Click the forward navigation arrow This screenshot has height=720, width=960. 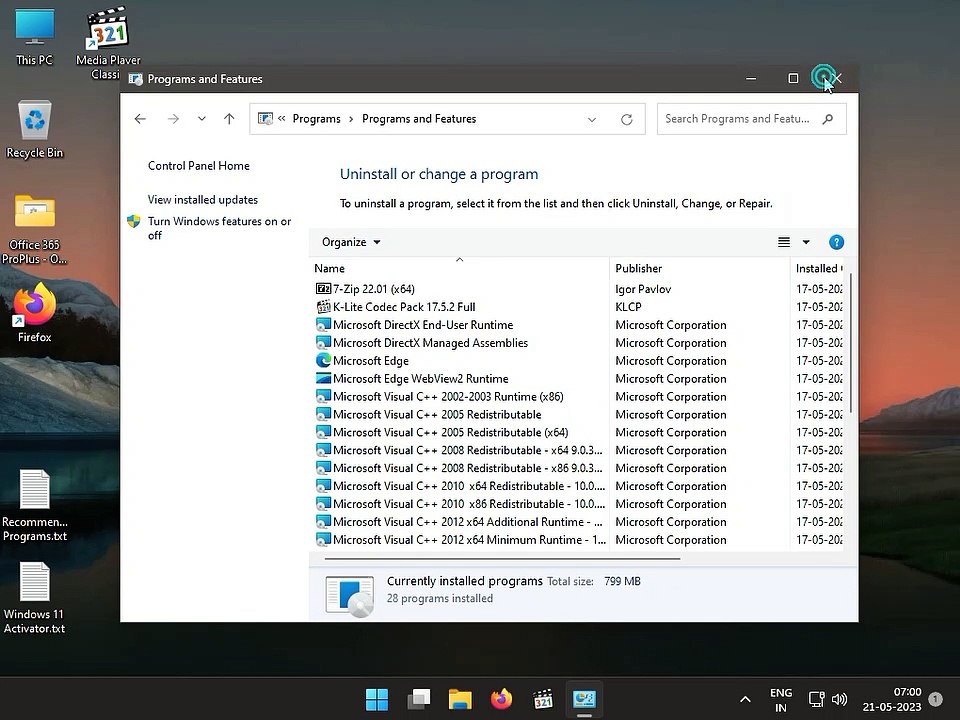[173, 119]
